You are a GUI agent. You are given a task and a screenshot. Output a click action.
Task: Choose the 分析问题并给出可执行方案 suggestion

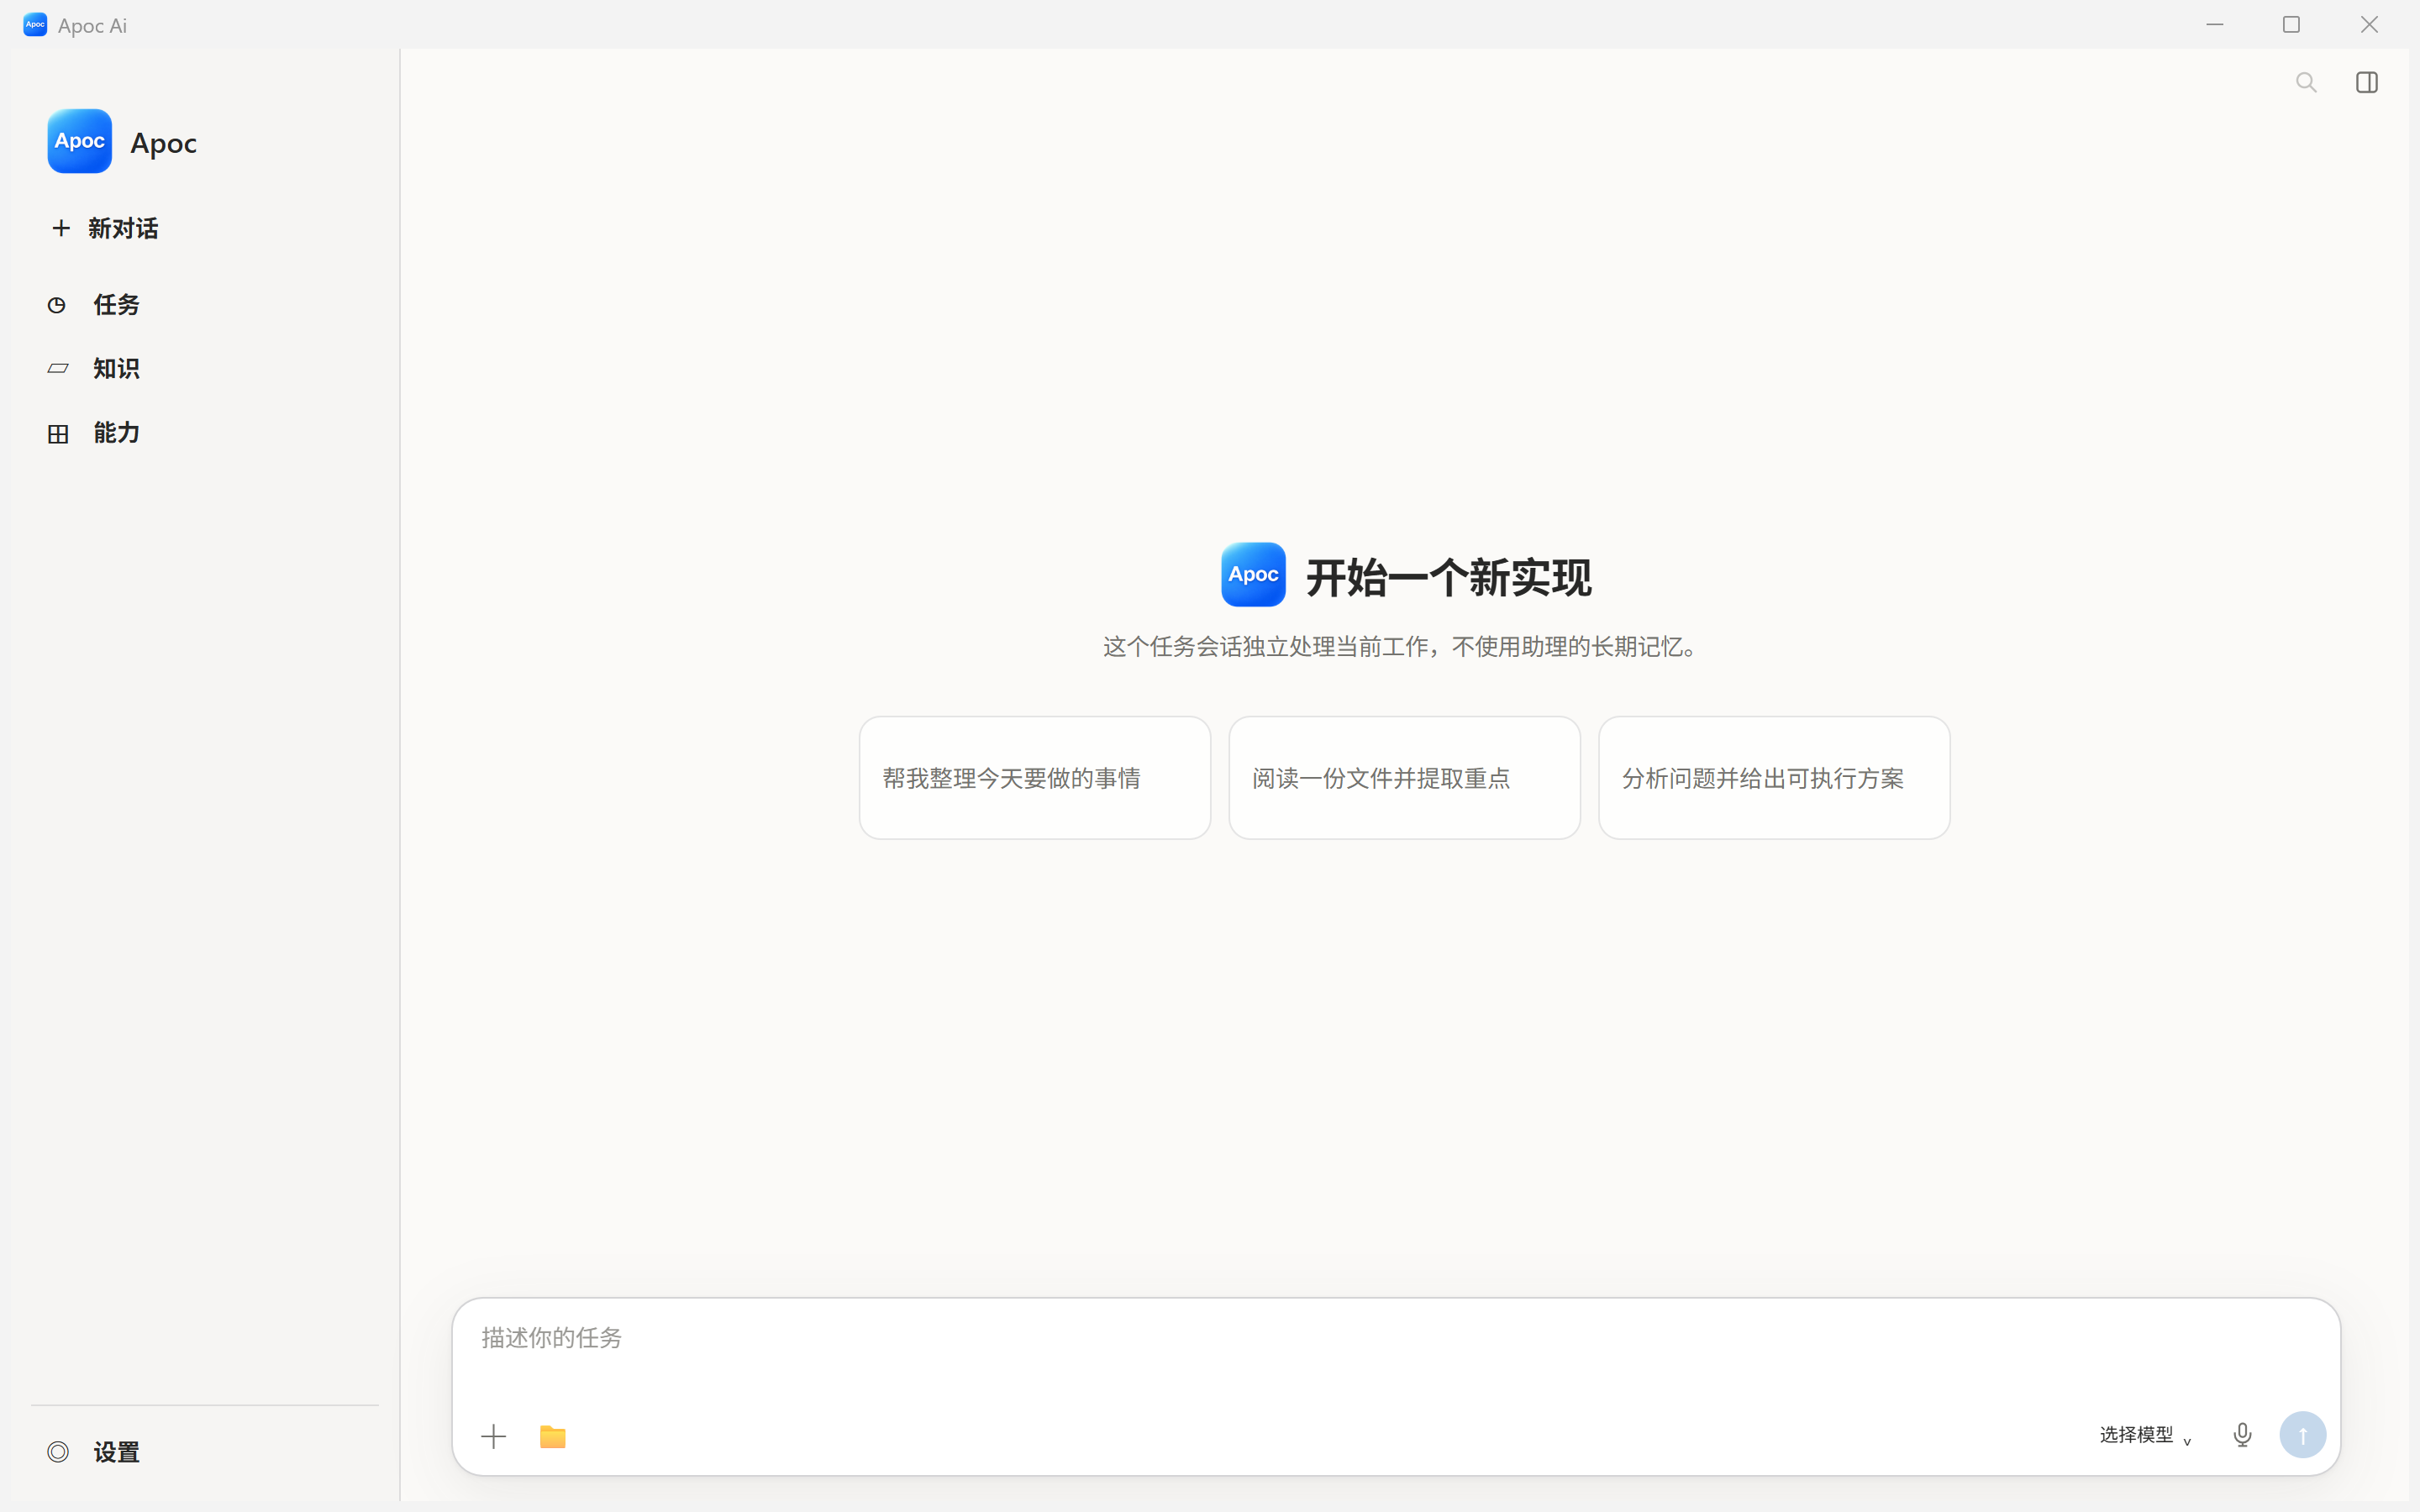[1774, 778]
